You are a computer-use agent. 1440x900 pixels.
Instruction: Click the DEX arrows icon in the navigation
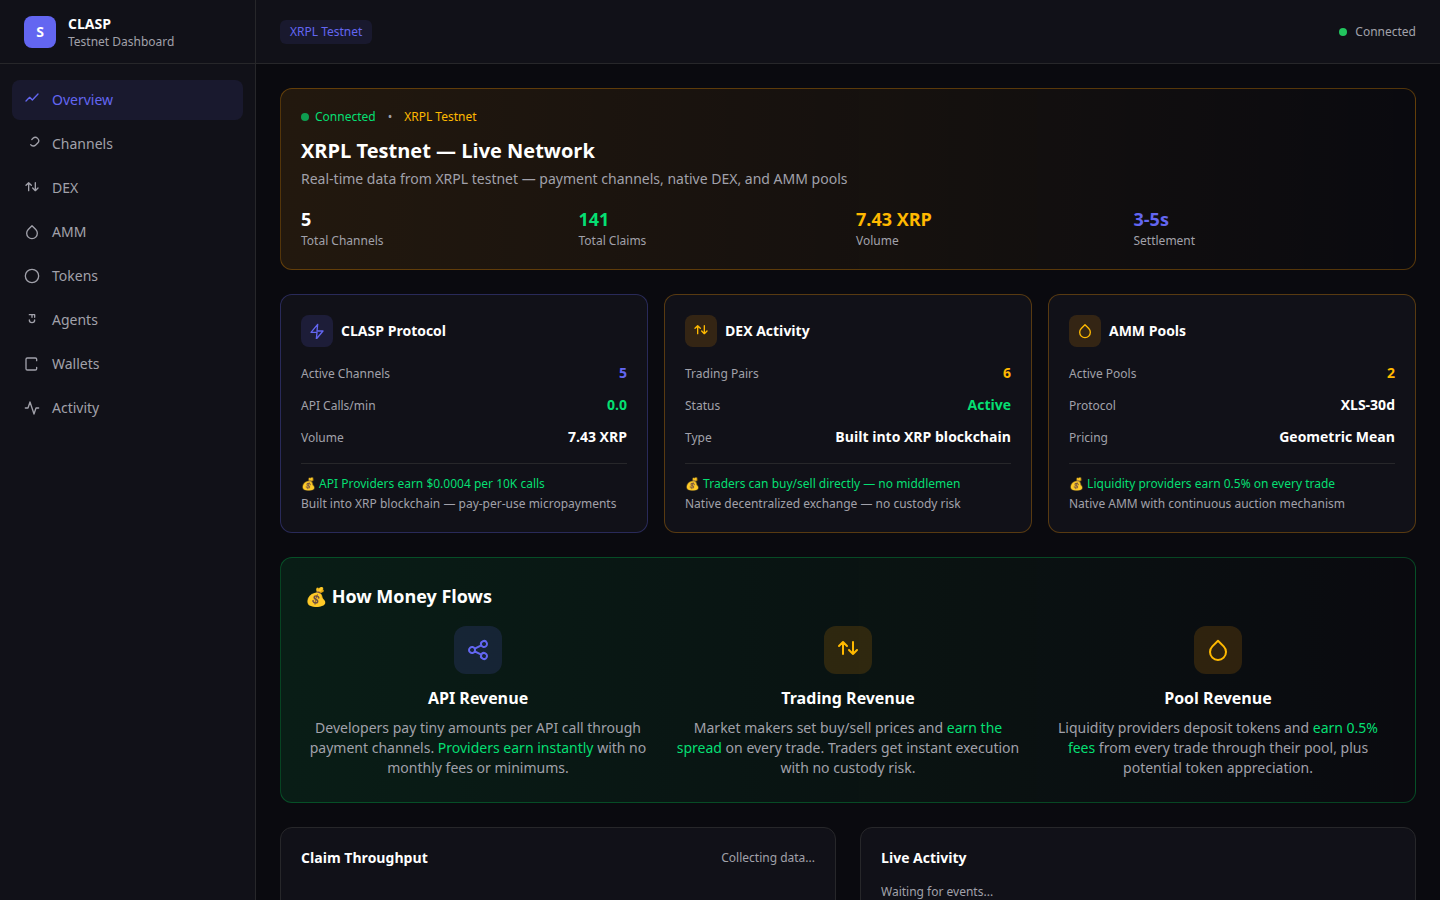(x=33, y=187)
